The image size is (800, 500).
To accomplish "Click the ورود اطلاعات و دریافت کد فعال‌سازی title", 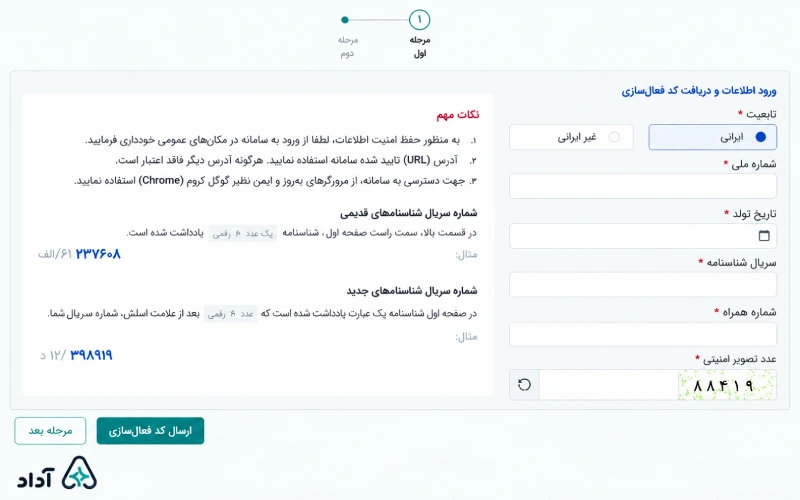I will click(x=699, y=91).
